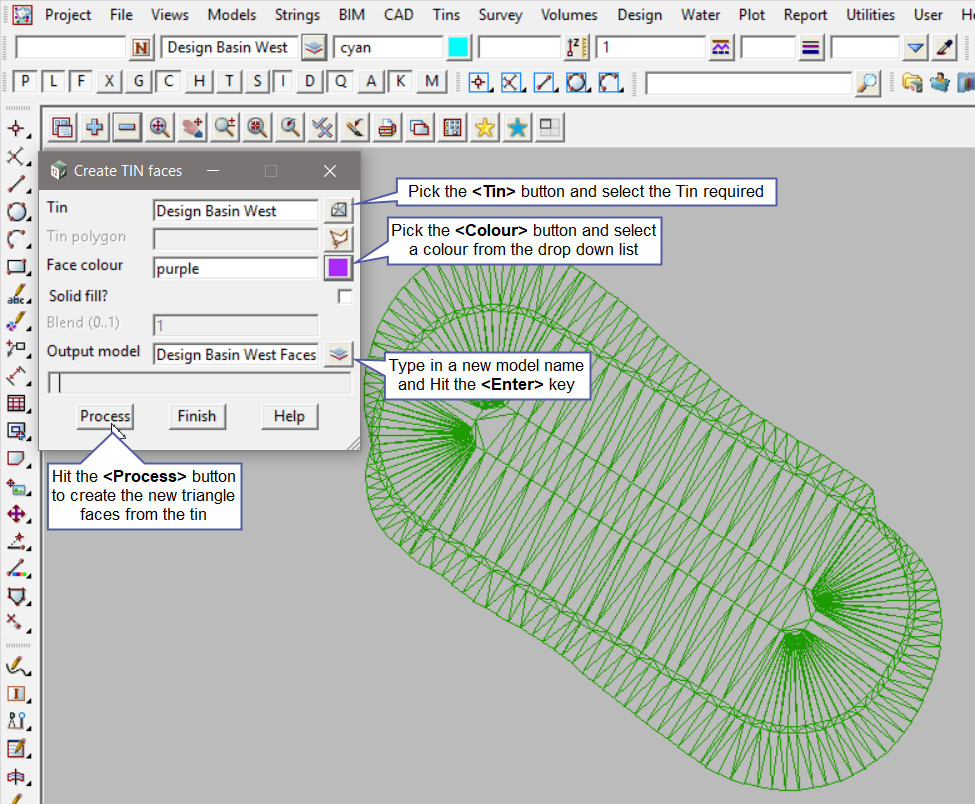The image size is (975, 804).
Task: Click the Tin picker button
Action: pyautogui.click(x=339, y=210)
